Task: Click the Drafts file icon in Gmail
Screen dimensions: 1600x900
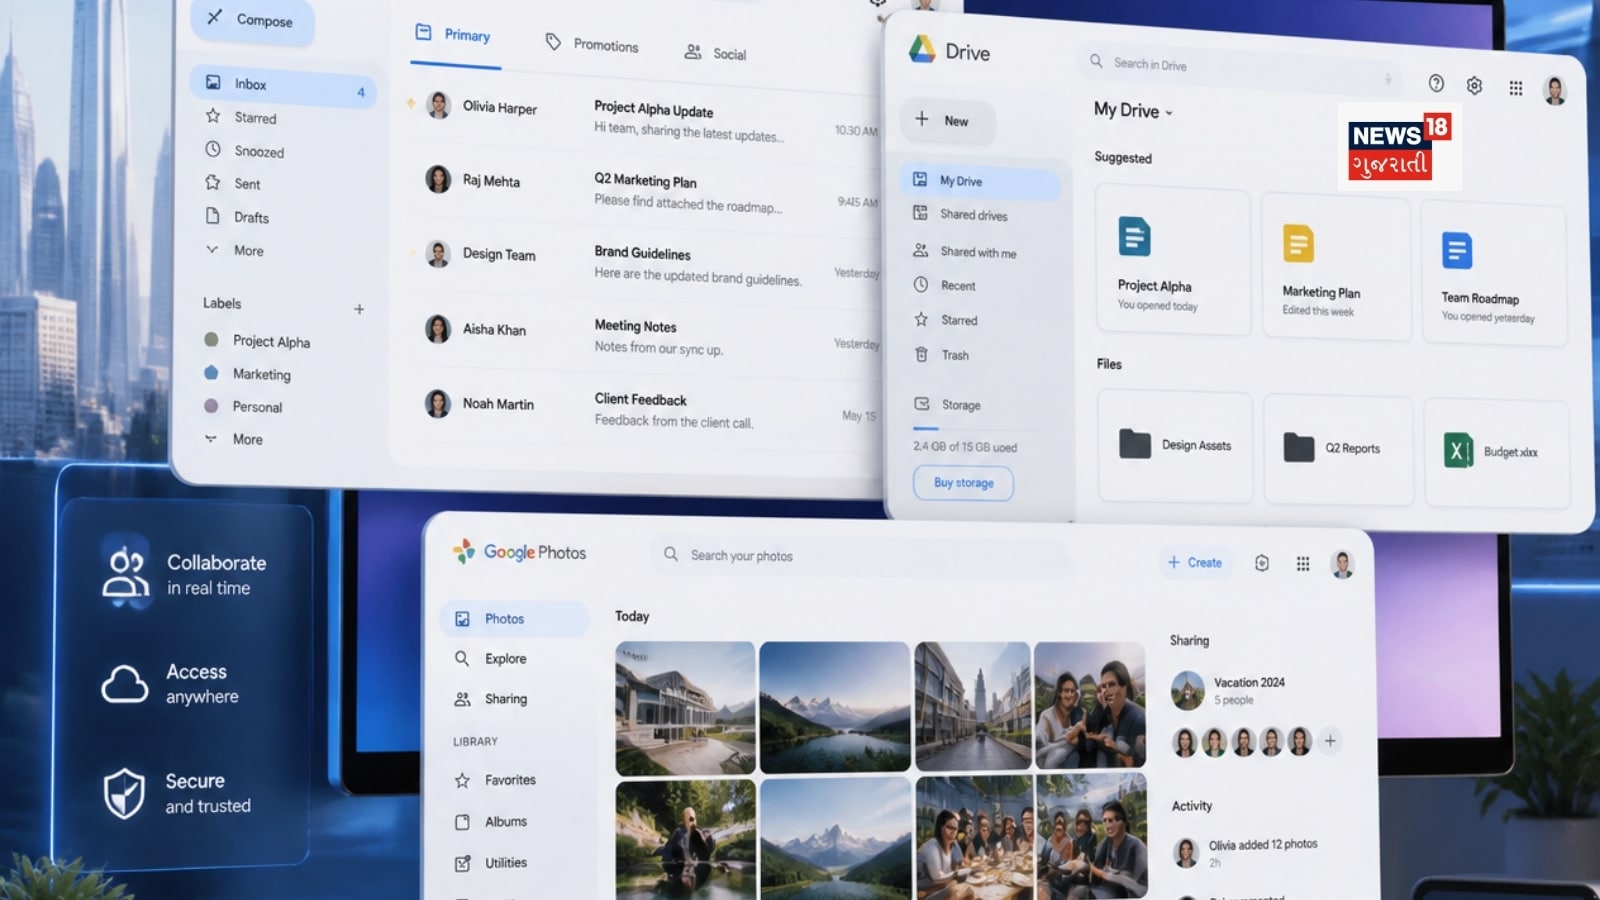Action: [213, 216]
